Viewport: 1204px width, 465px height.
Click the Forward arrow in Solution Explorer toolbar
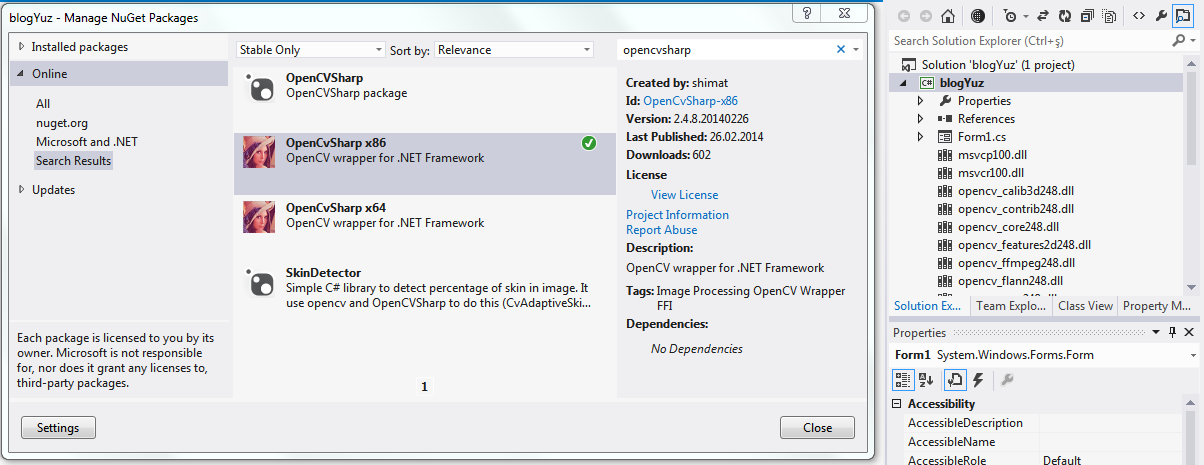click(x=925, y=16)
